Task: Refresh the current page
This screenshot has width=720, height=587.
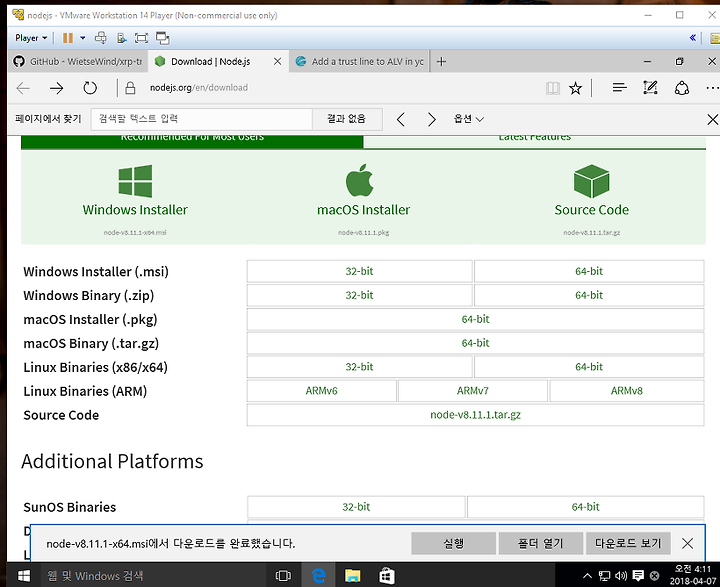Action: (90, 88)
